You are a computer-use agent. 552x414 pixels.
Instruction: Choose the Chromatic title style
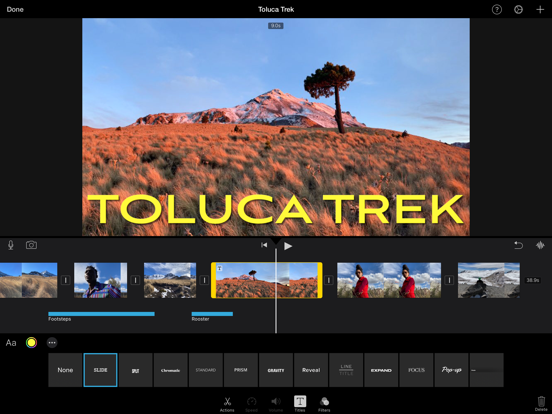coord(170,370)
